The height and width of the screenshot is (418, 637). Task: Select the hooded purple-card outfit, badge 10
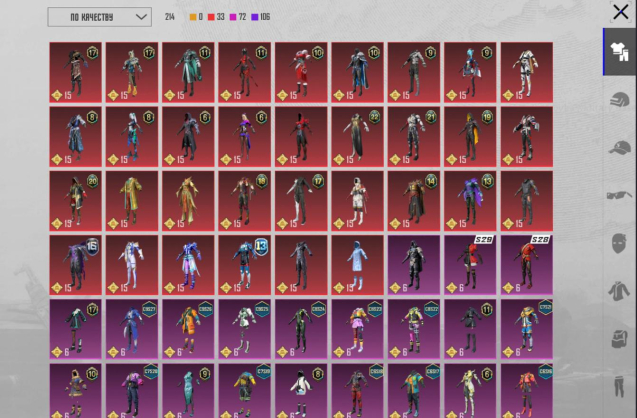point(76,391)
